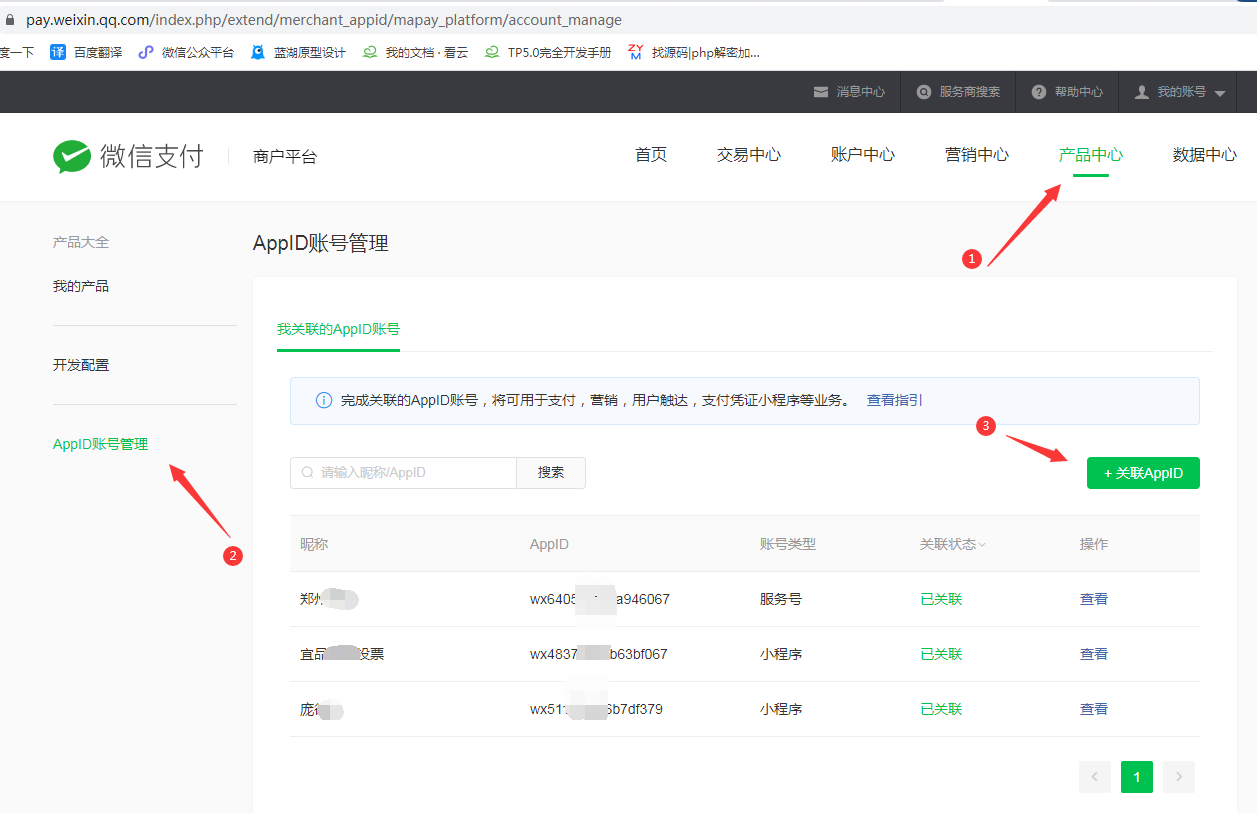
Task: Select 开发配置 in the sidebar
Action: (81, 365)
